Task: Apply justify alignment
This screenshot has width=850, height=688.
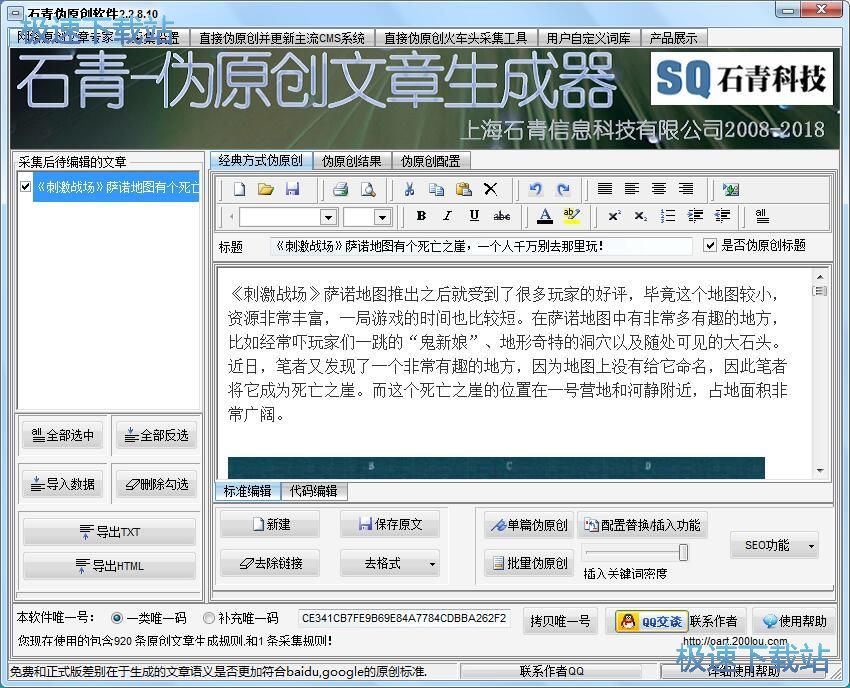Action: pos(604,189)
